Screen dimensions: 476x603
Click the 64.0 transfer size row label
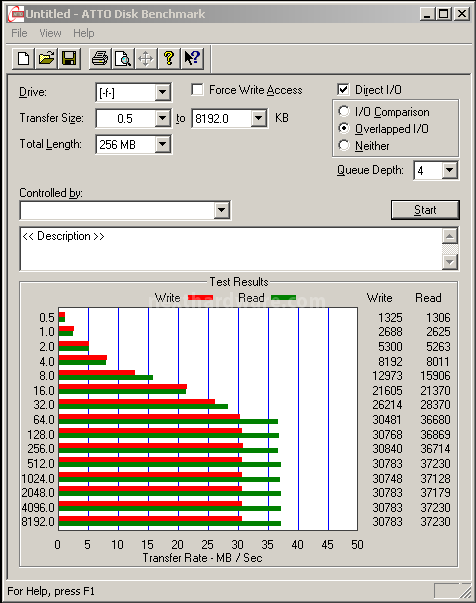point(44,420)
